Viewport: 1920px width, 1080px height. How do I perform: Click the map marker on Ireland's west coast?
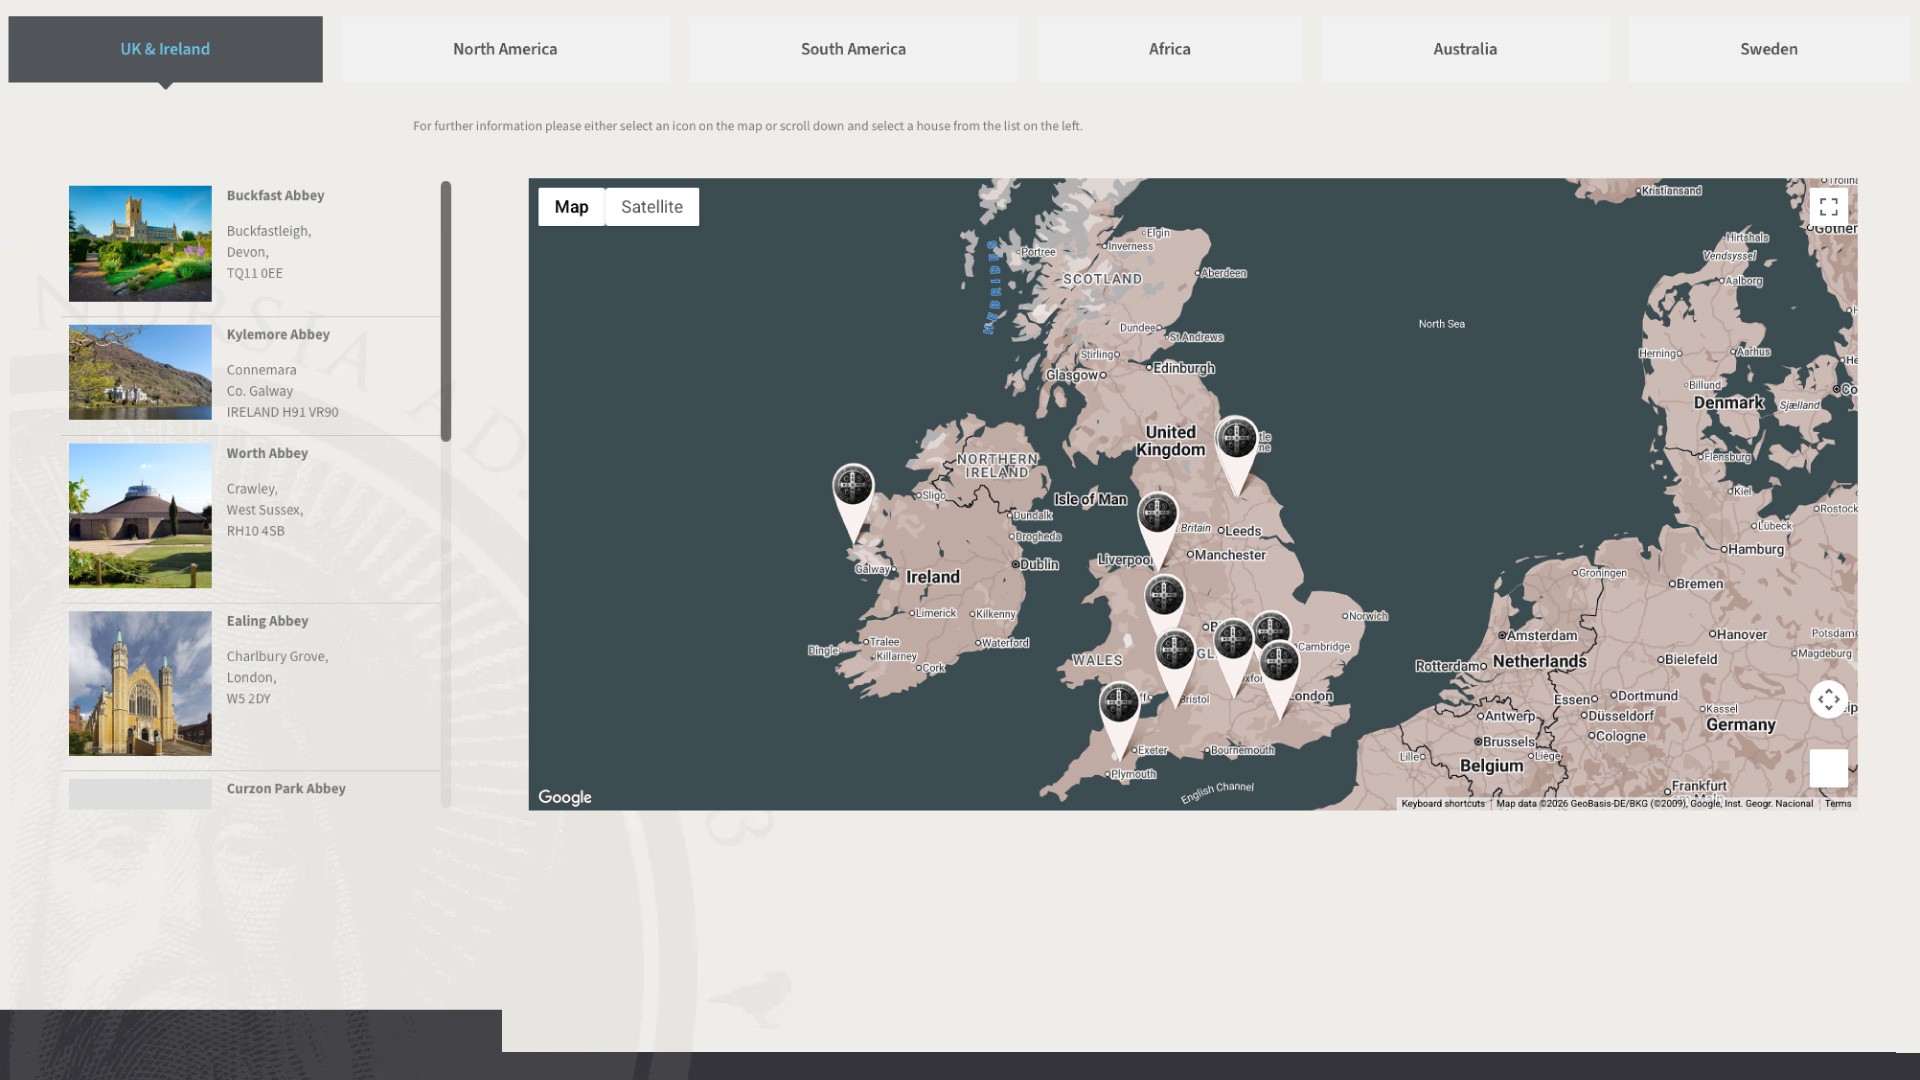click(853, 488)
